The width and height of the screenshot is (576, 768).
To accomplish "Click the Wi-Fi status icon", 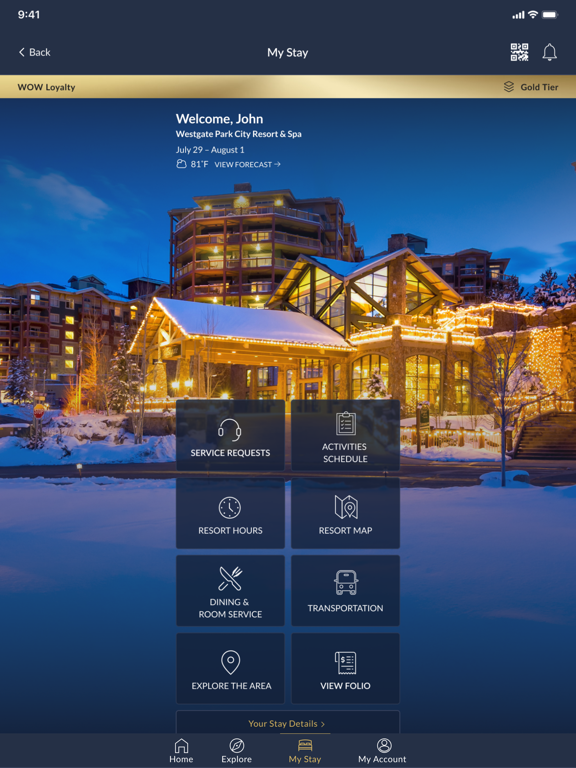I will 533,15.
